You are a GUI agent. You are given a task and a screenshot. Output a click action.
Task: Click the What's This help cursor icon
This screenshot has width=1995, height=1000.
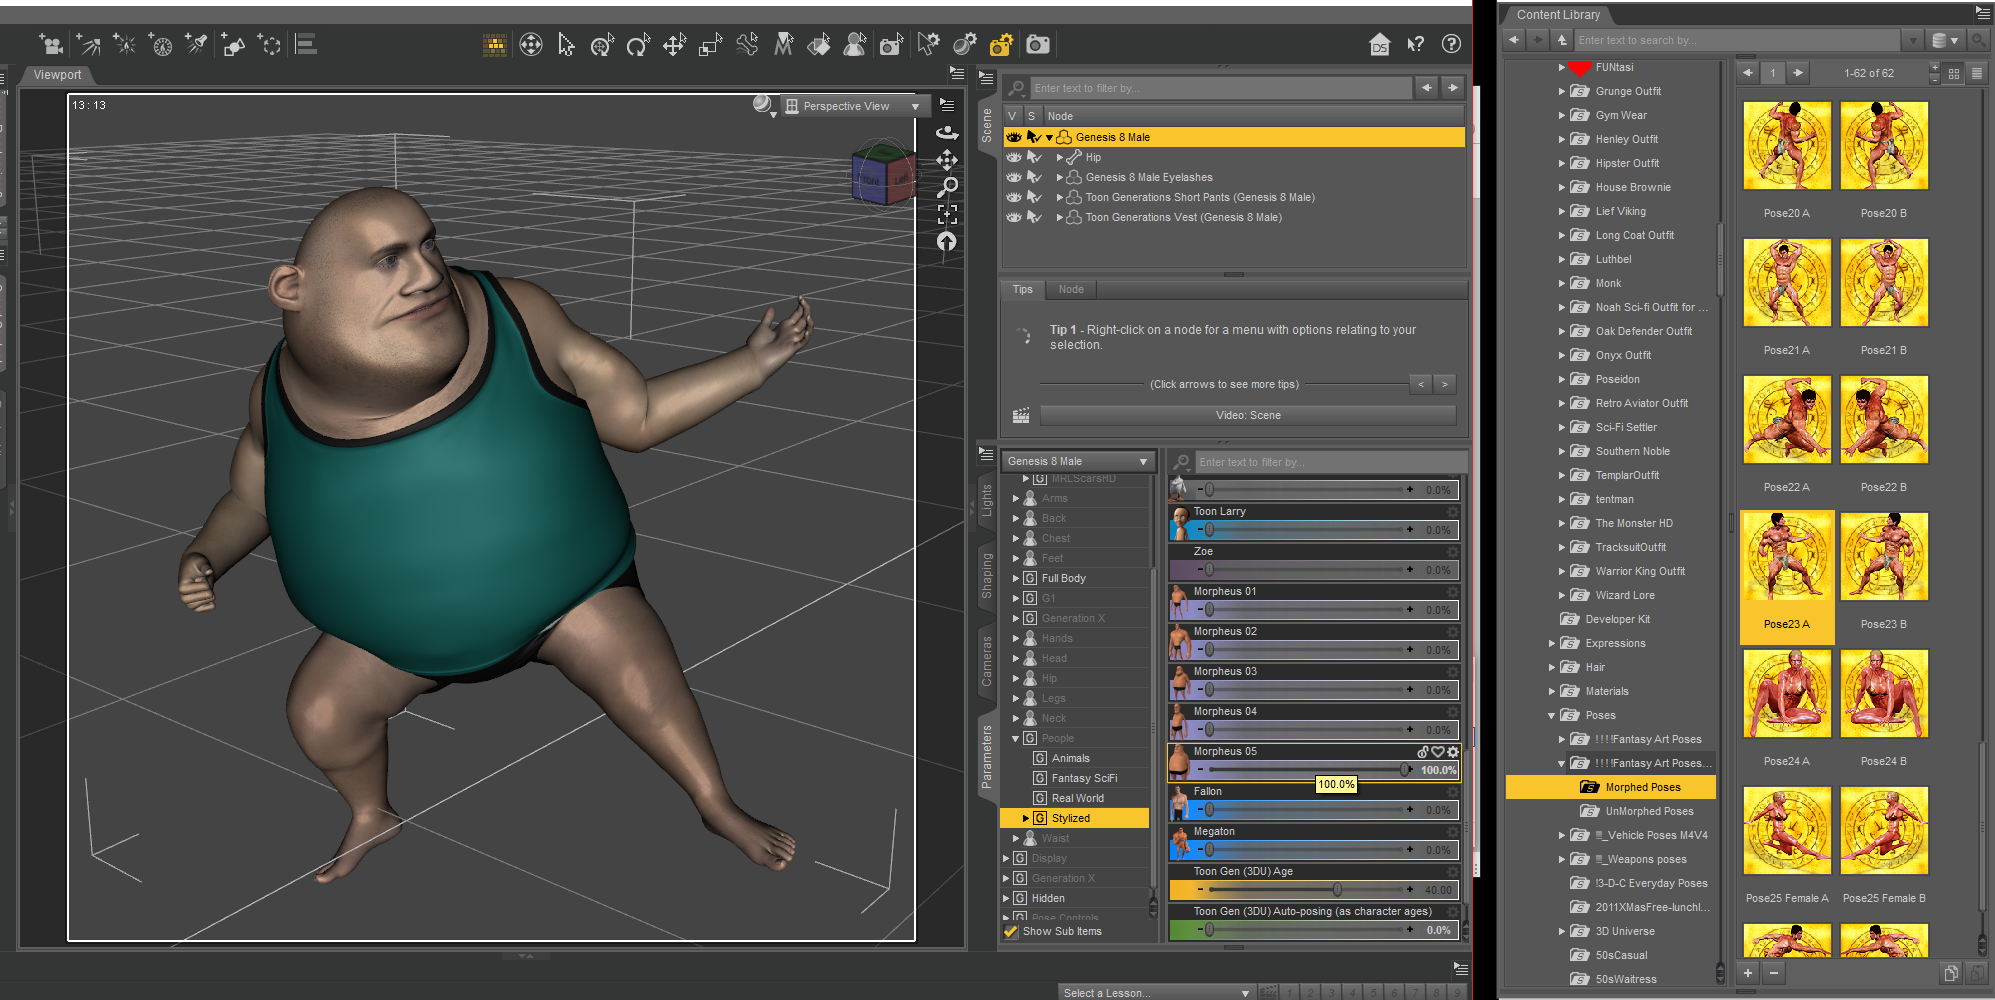[x=1415, y=45]
